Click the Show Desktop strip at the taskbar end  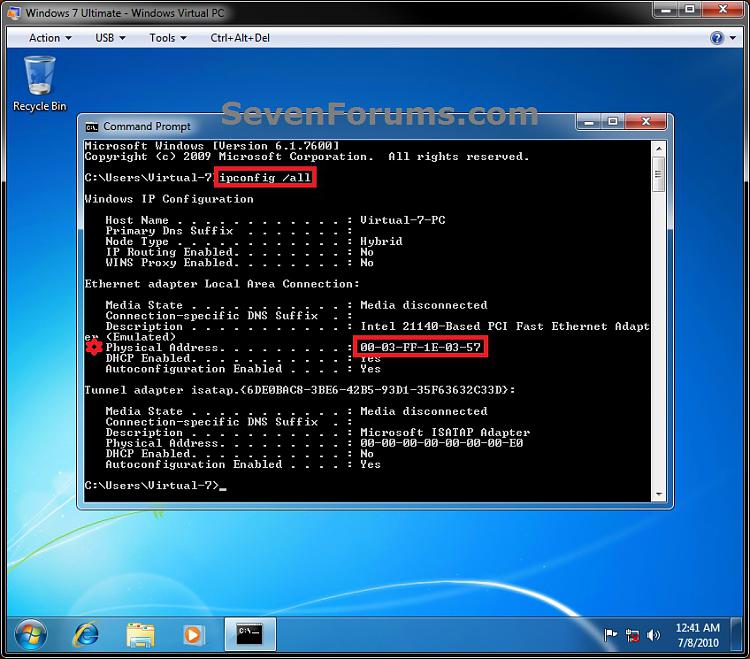[738, 635]
